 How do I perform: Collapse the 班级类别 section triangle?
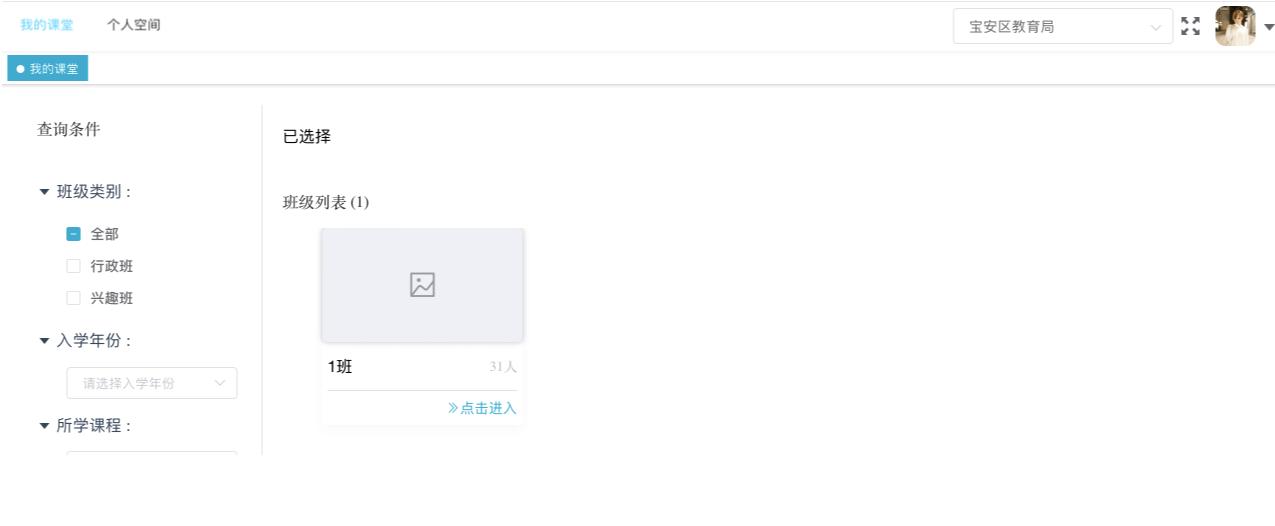44,191
